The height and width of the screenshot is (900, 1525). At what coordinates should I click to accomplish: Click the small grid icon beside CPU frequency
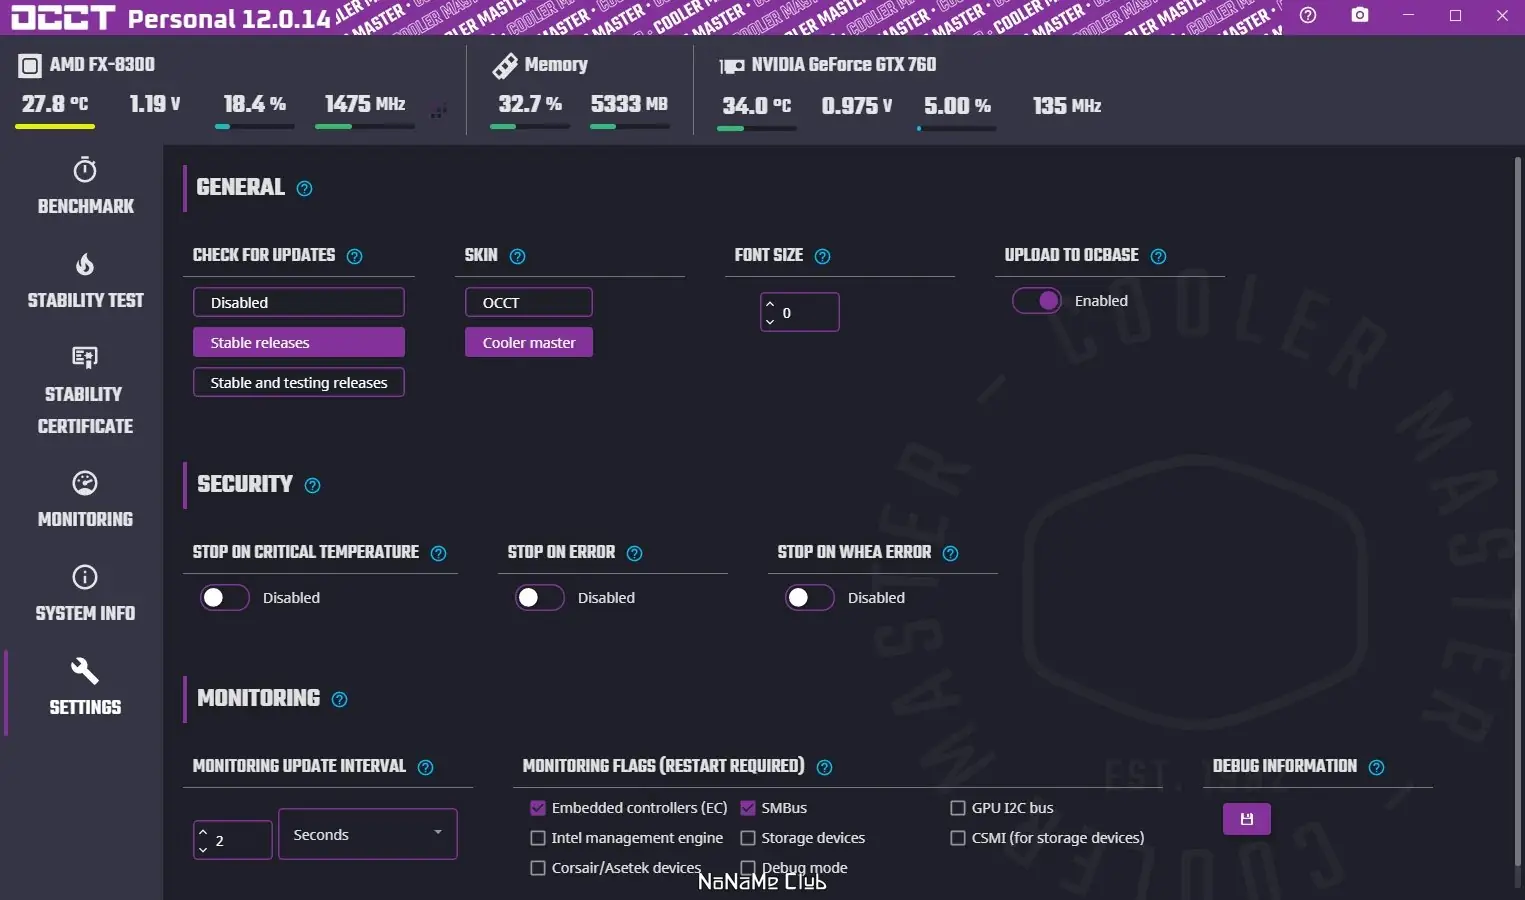pos(438,112)
